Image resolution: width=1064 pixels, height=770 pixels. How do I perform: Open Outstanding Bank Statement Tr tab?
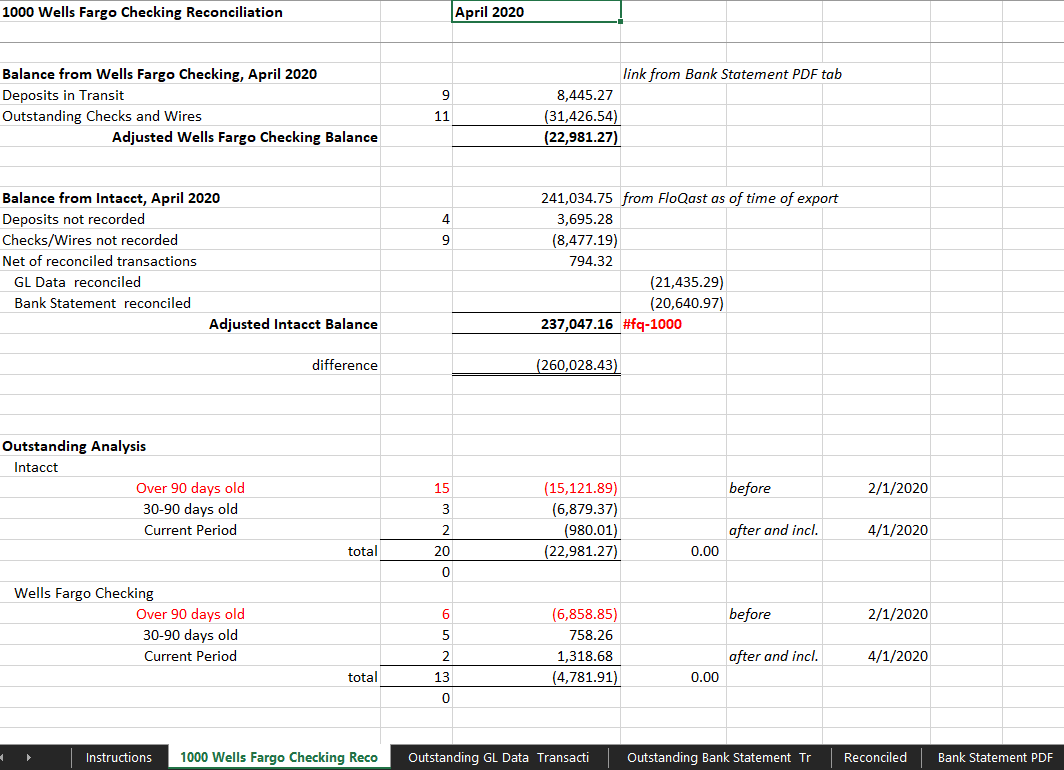719,757
